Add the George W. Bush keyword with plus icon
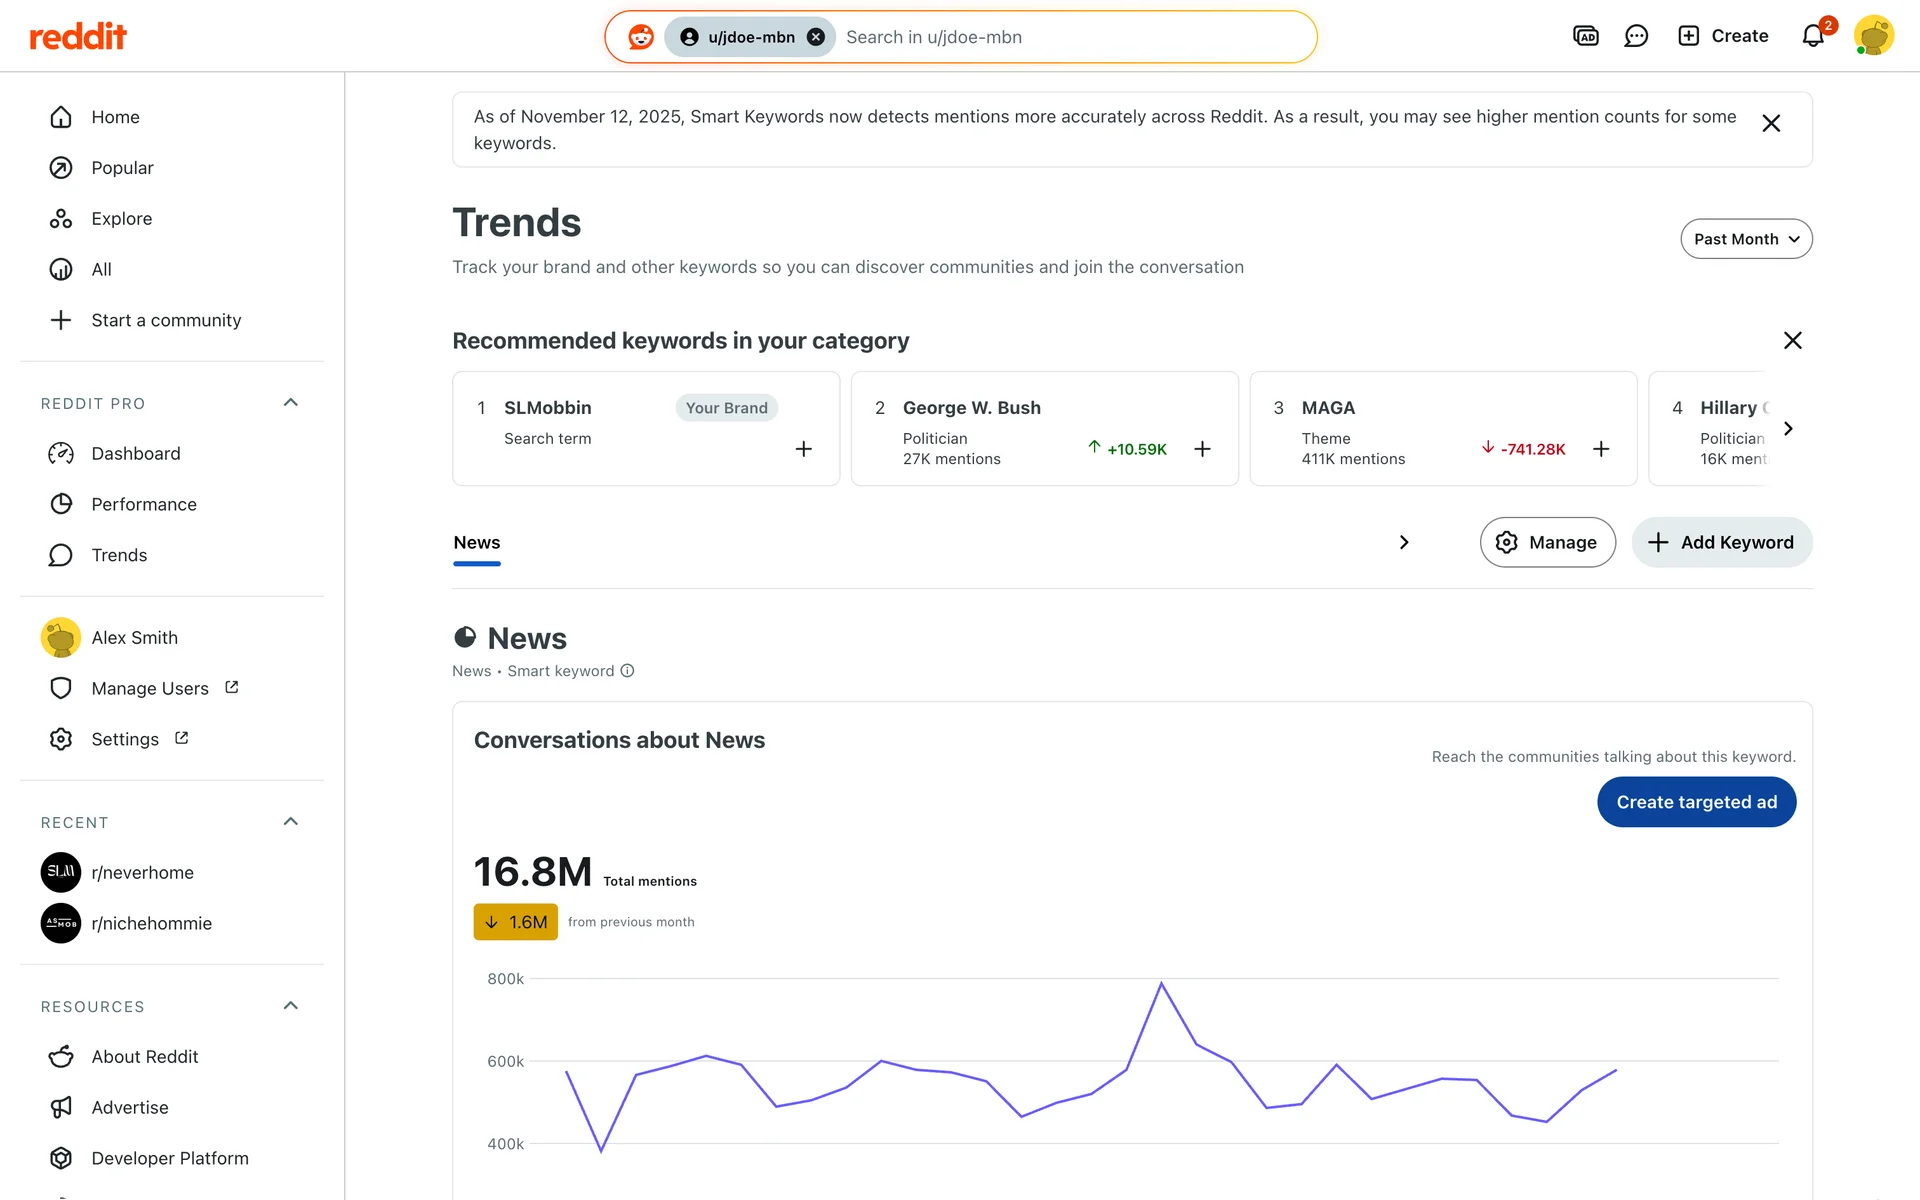This screenshot has width=1920, height=1200. (x=1203, y=449)
